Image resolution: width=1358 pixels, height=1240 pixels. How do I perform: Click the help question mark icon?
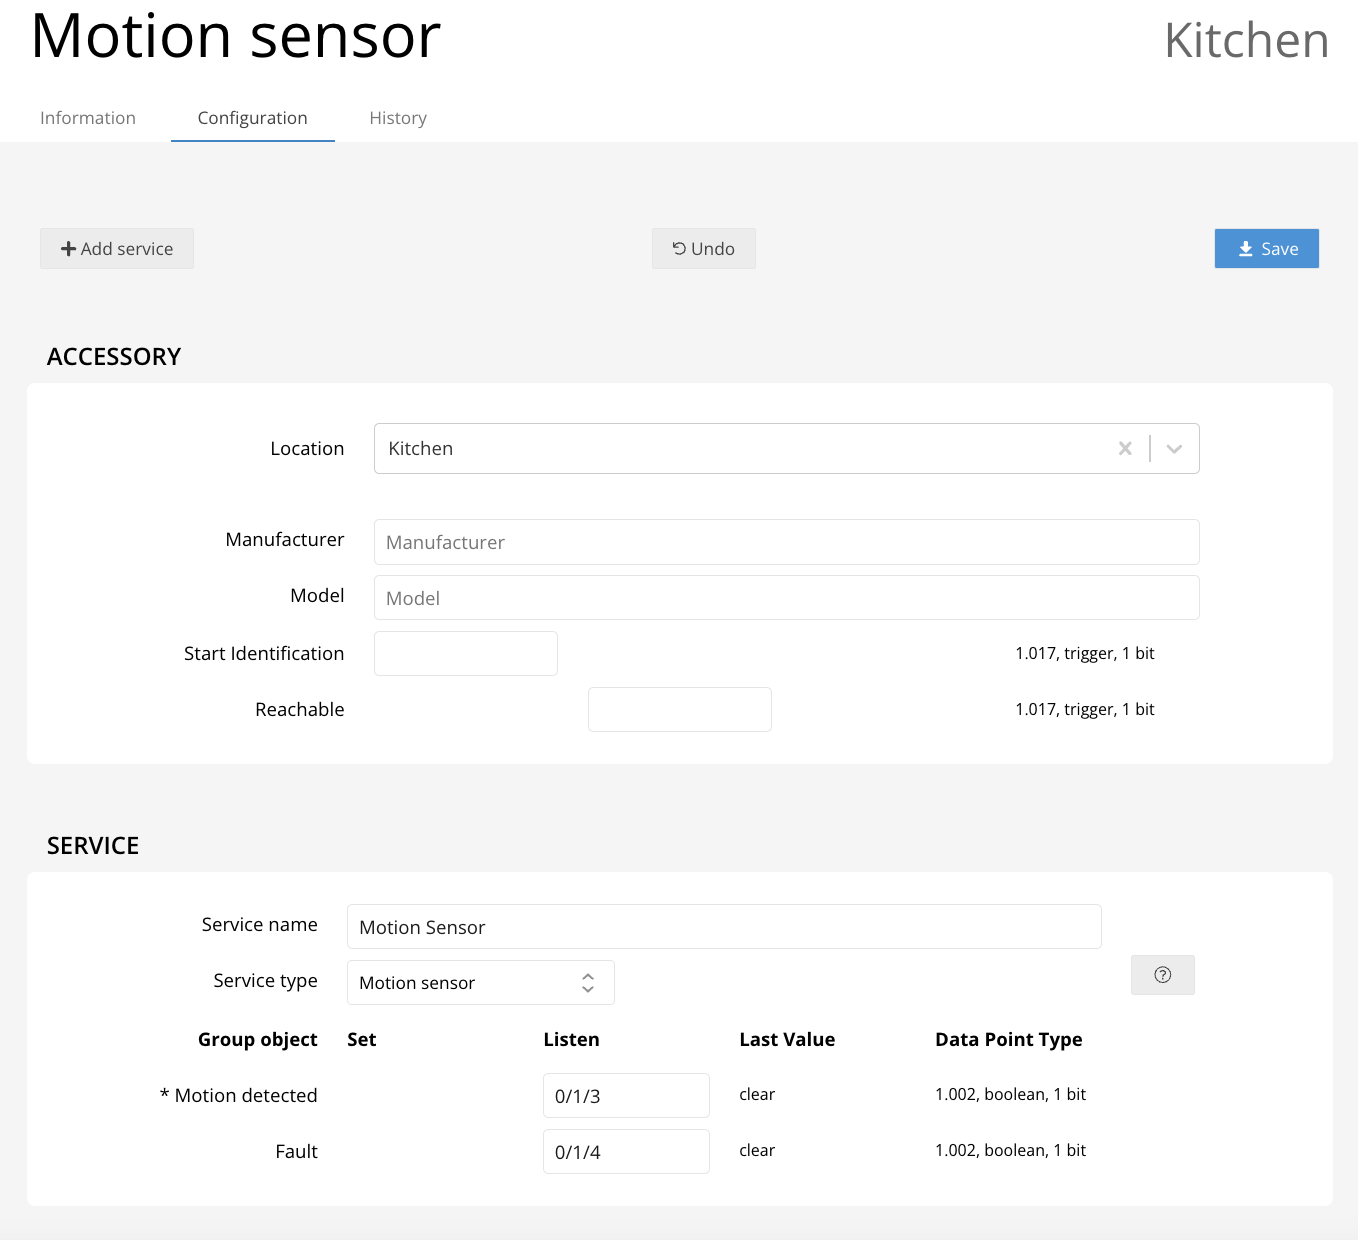1162,975
